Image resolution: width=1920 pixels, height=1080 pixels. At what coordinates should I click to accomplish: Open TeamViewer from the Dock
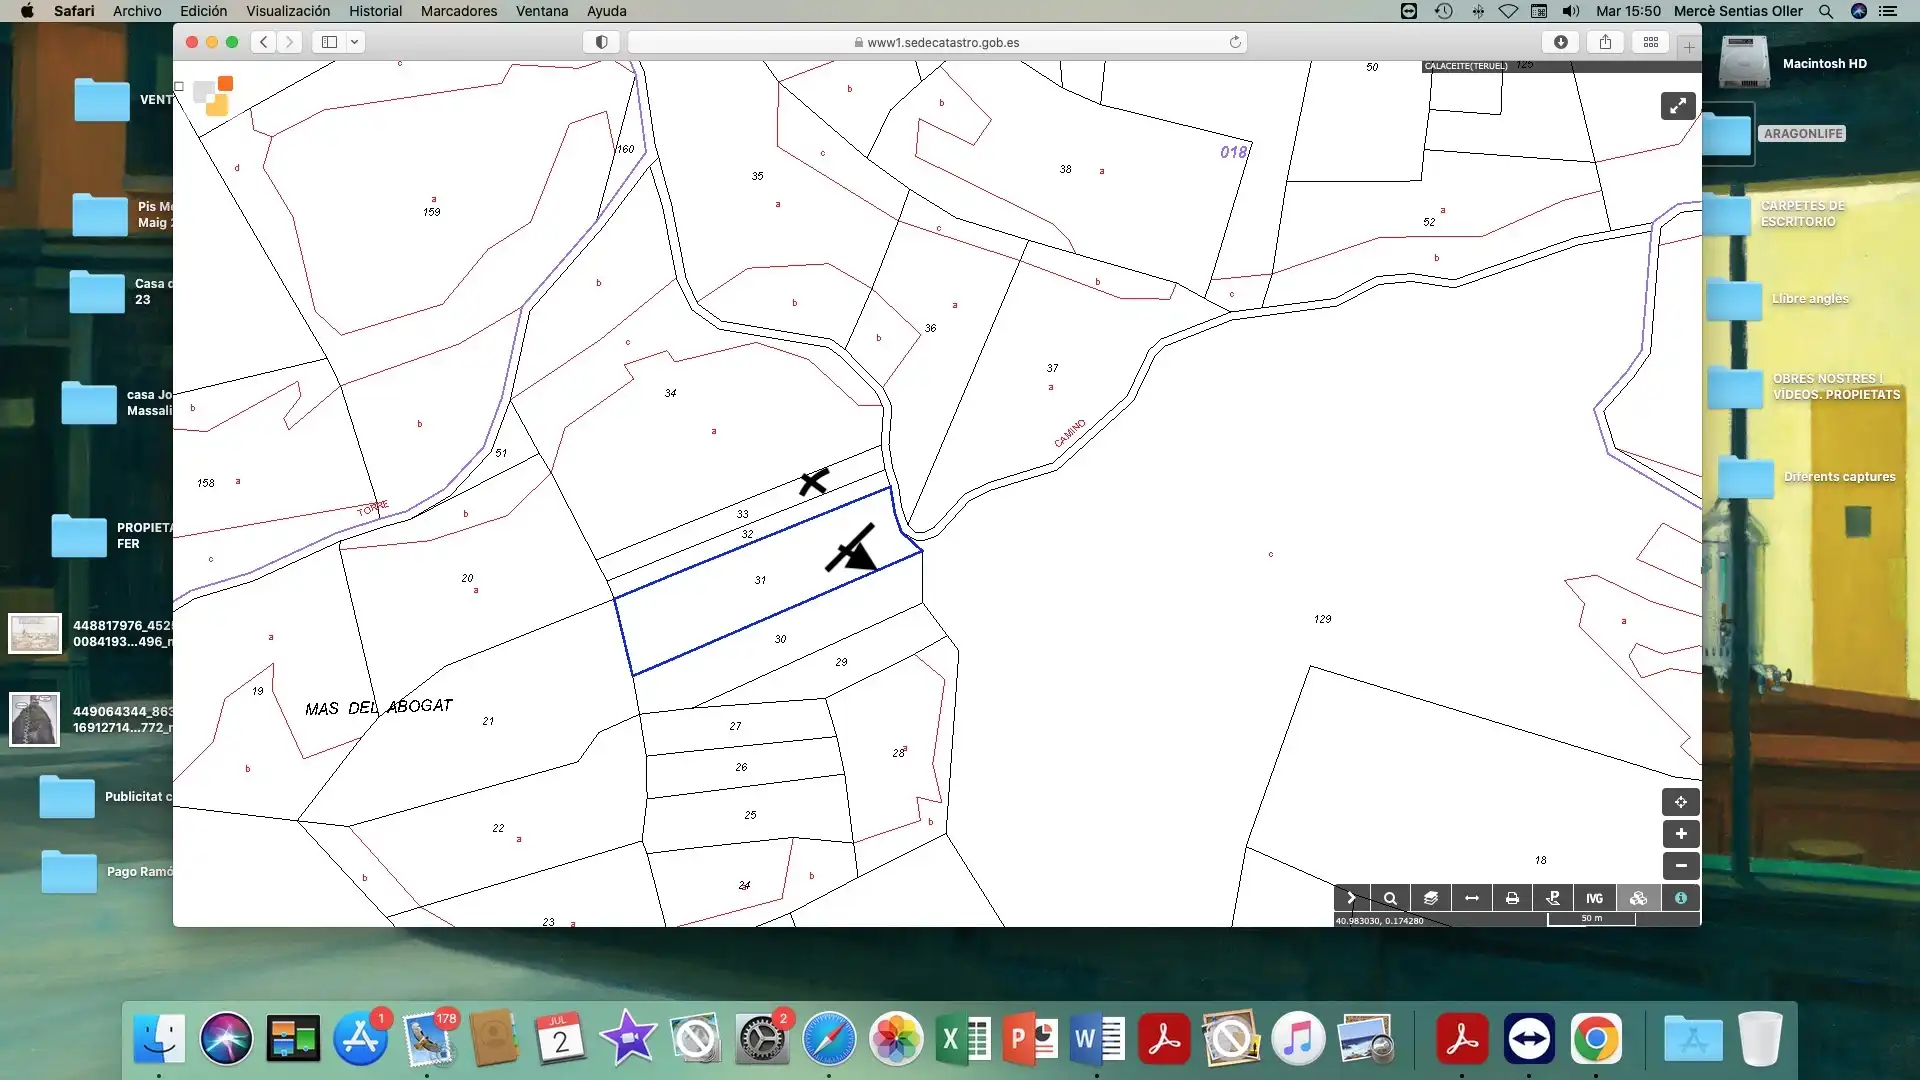coord(1529,1039)
